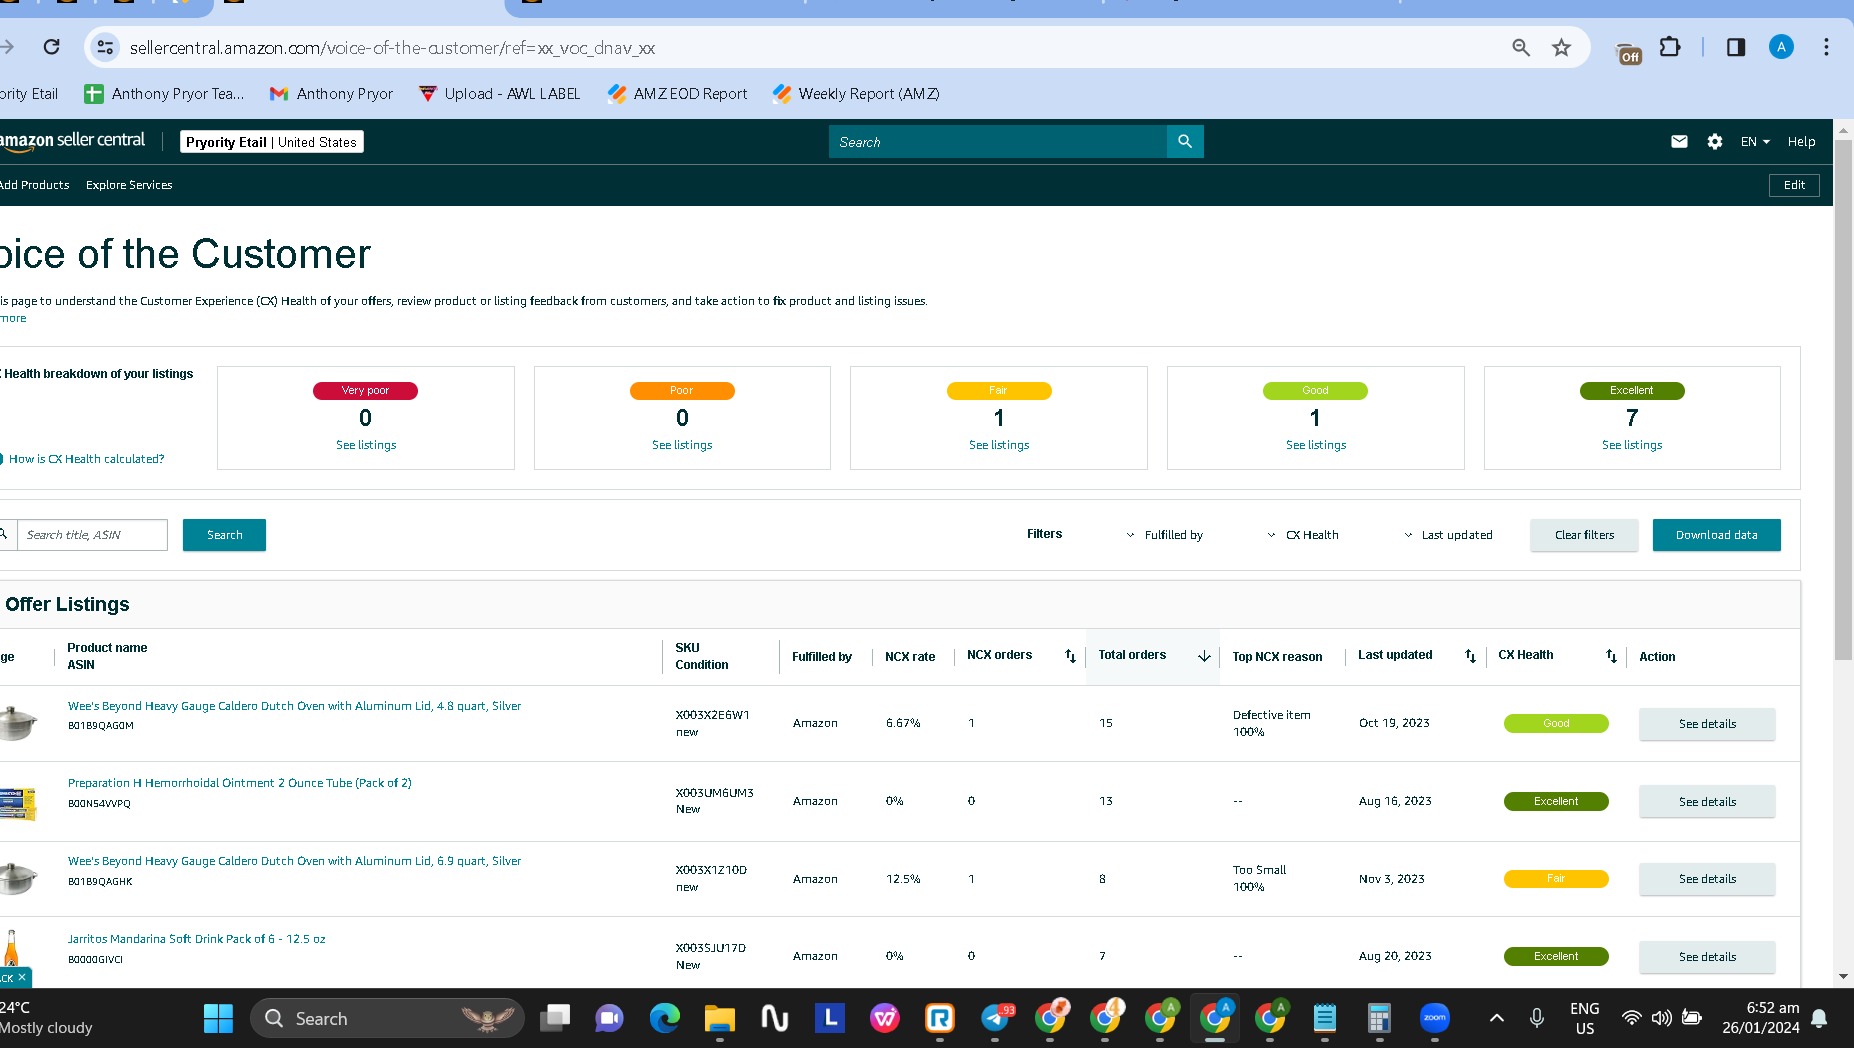Sort by CX Health arrows icon
This screenshot has width=1854, height=1048.
[1611, 656]
